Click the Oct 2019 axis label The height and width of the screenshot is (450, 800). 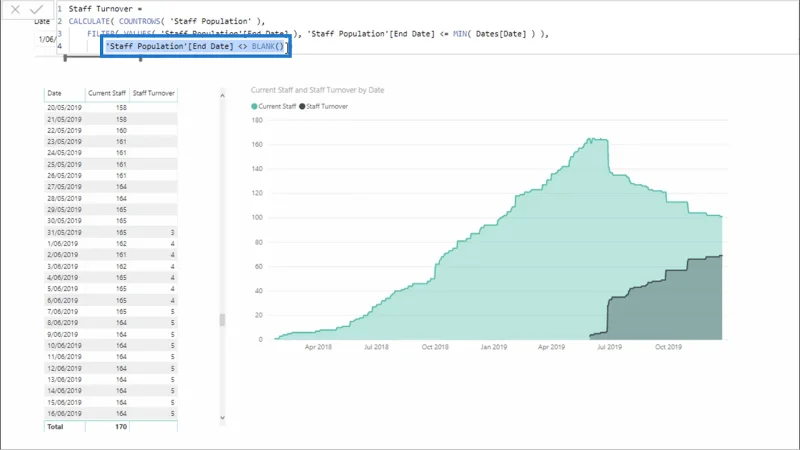tap(668, 347)
